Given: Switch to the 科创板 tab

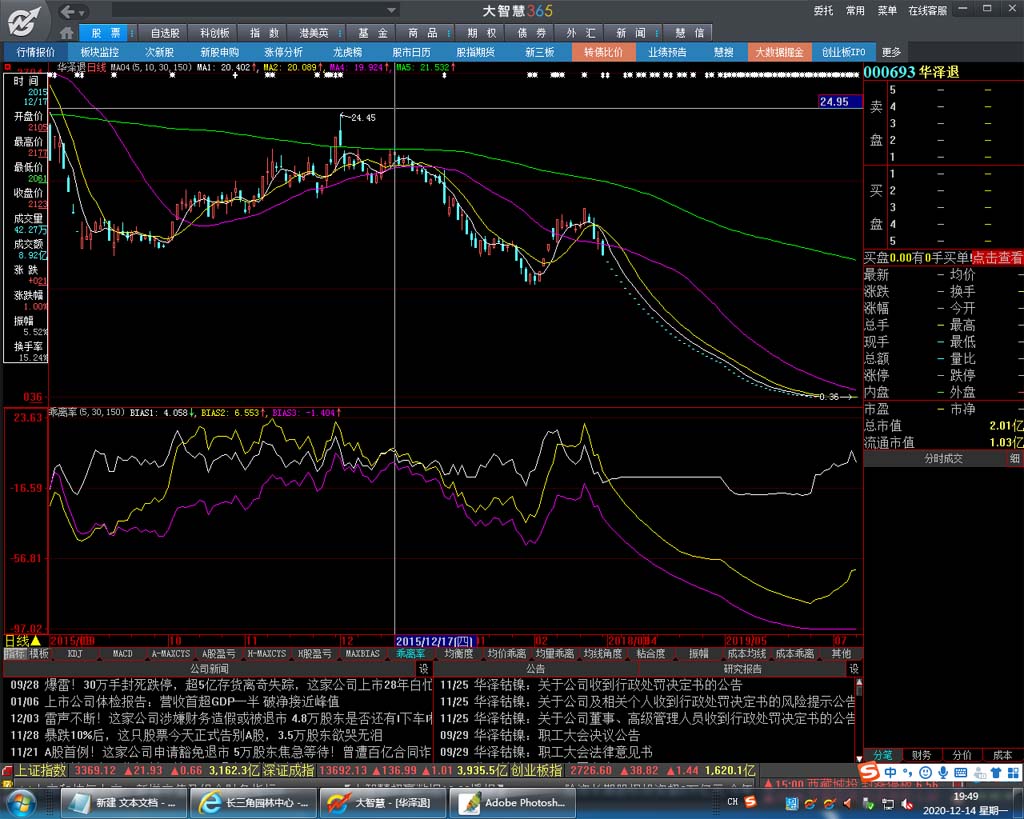Looking at the screenshot, I should 214,33.
